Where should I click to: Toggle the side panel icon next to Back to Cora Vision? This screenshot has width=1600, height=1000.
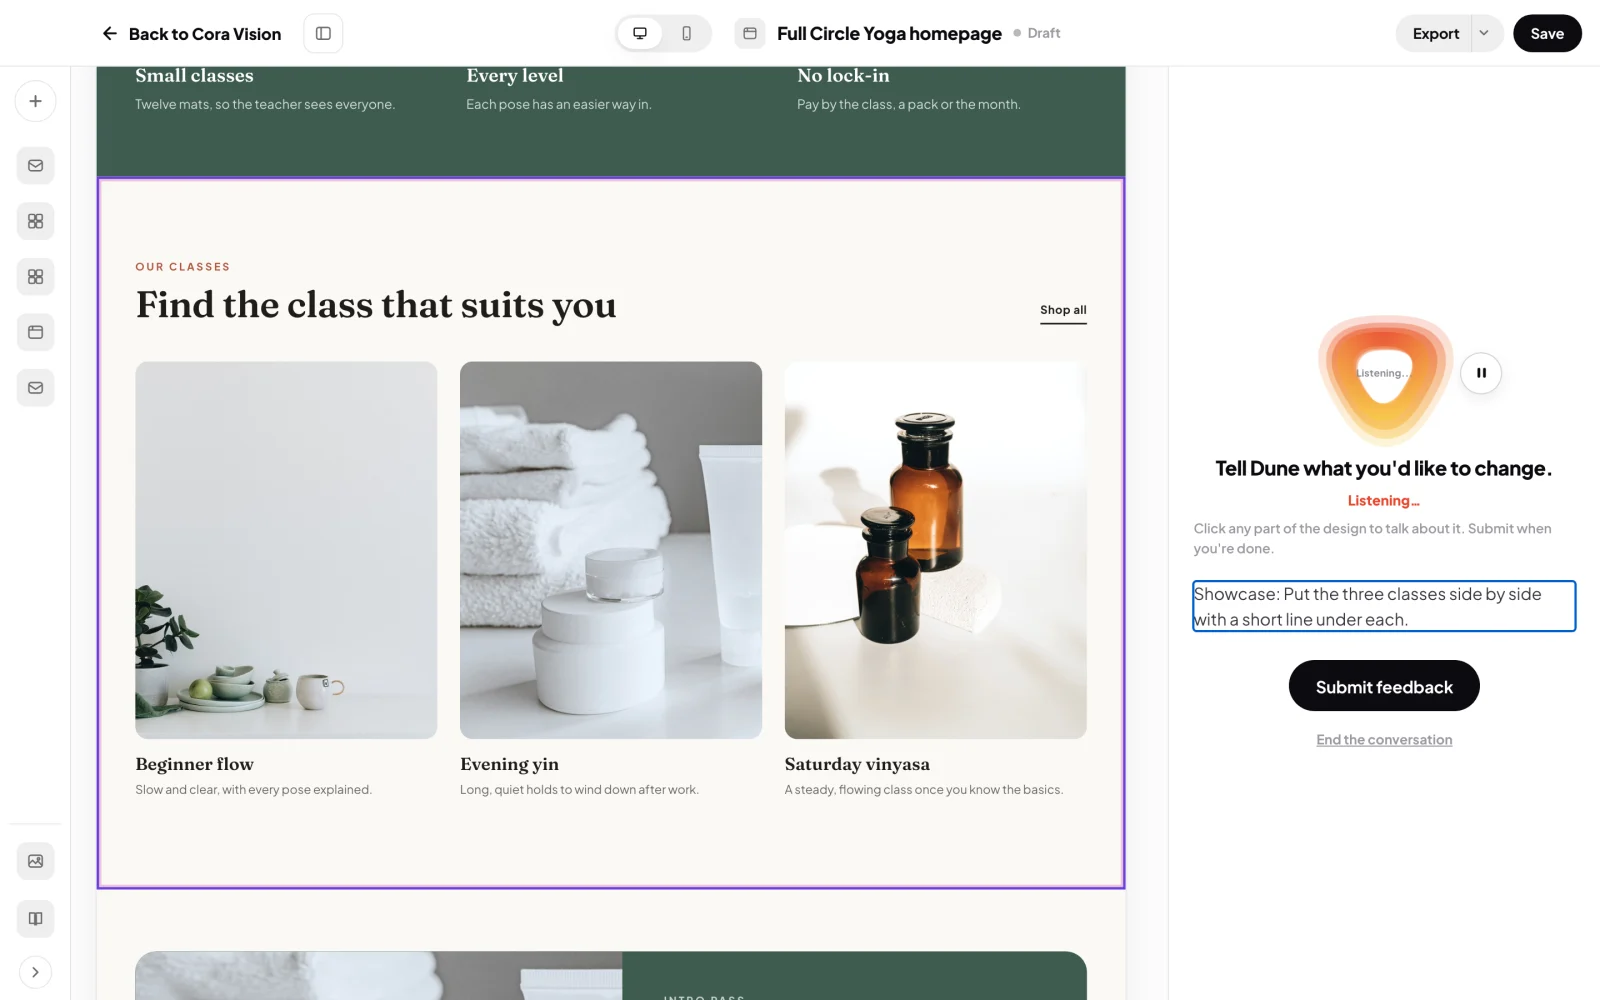pyautogui.click(x=323, y=33)
